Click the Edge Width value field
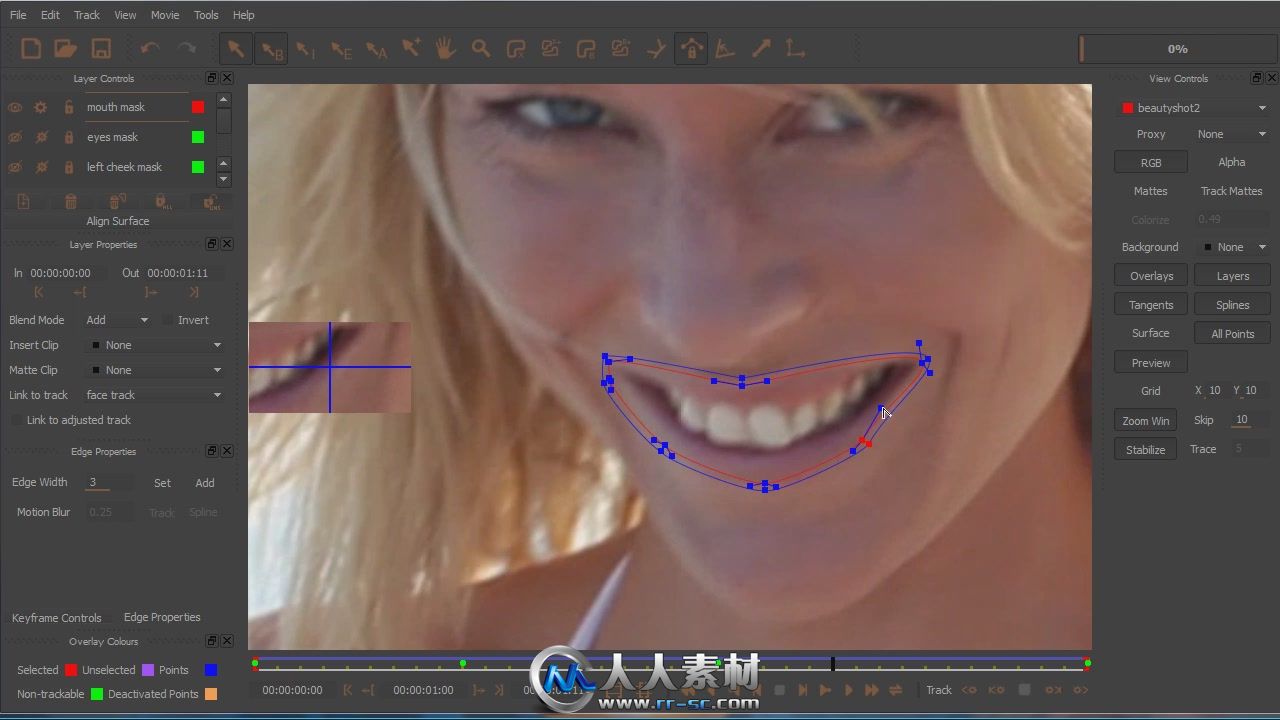 click(x=108, y=482)
